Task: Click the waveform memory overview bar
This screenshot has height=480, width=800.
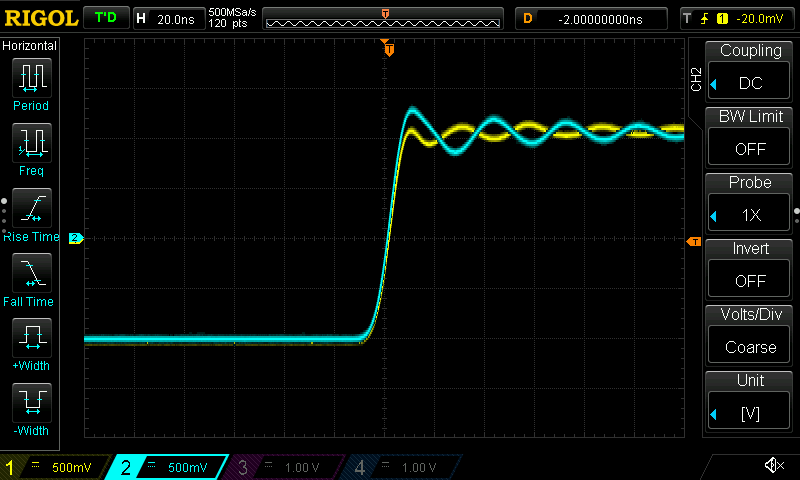Action: [383, 19]
